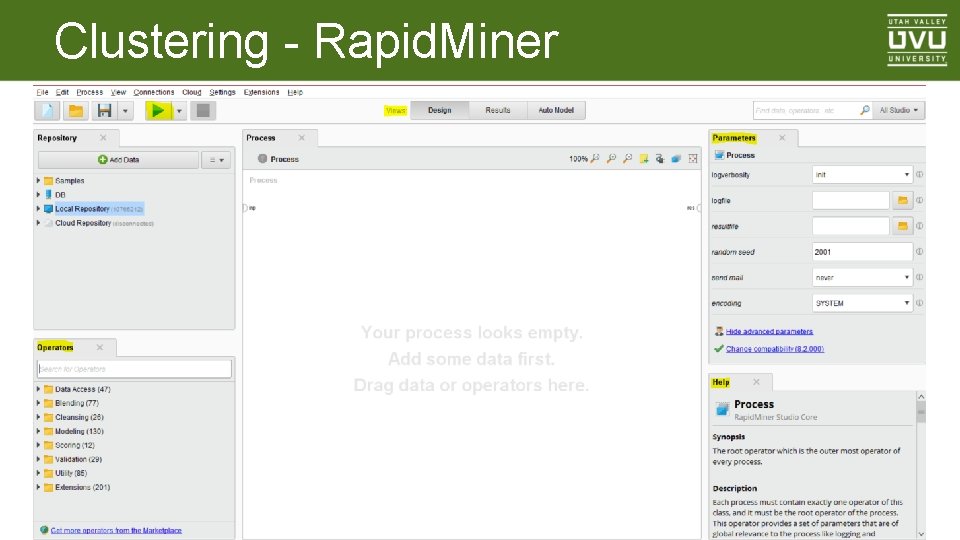
Task: Run the process with the green play button
Action: tap(158, 111)
